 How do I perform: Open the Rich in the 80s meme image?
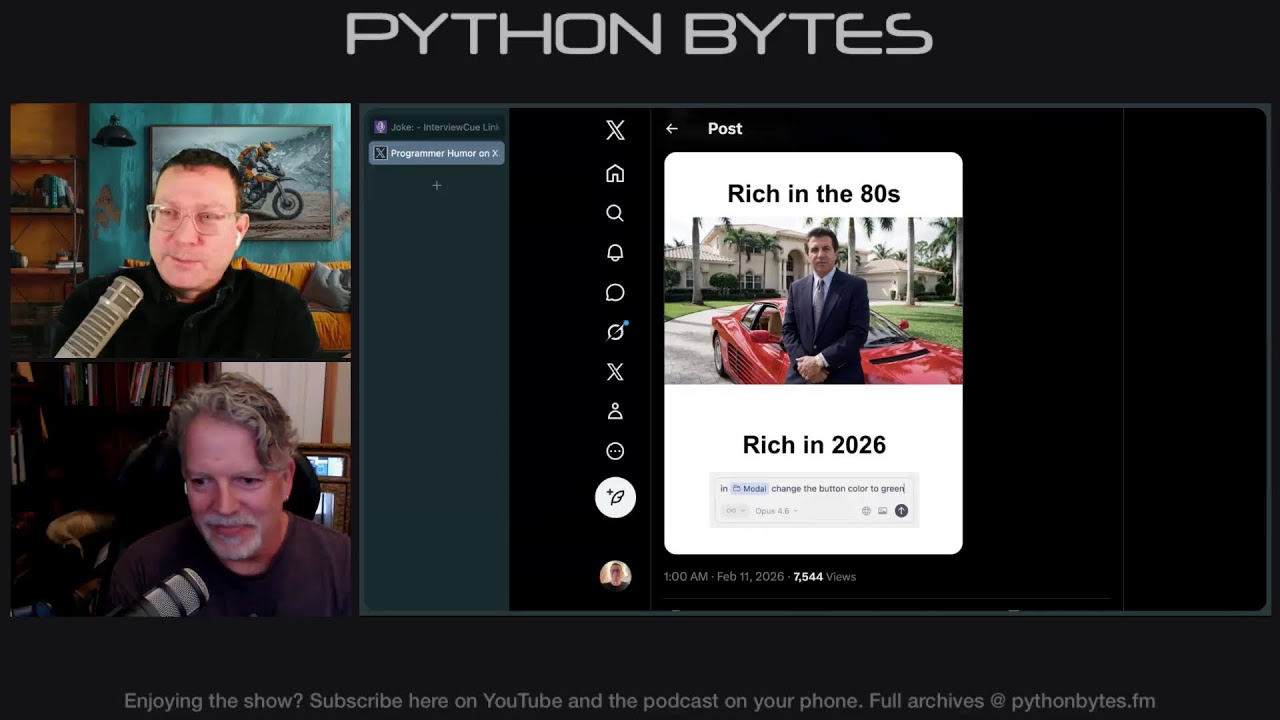click(813, 300)
